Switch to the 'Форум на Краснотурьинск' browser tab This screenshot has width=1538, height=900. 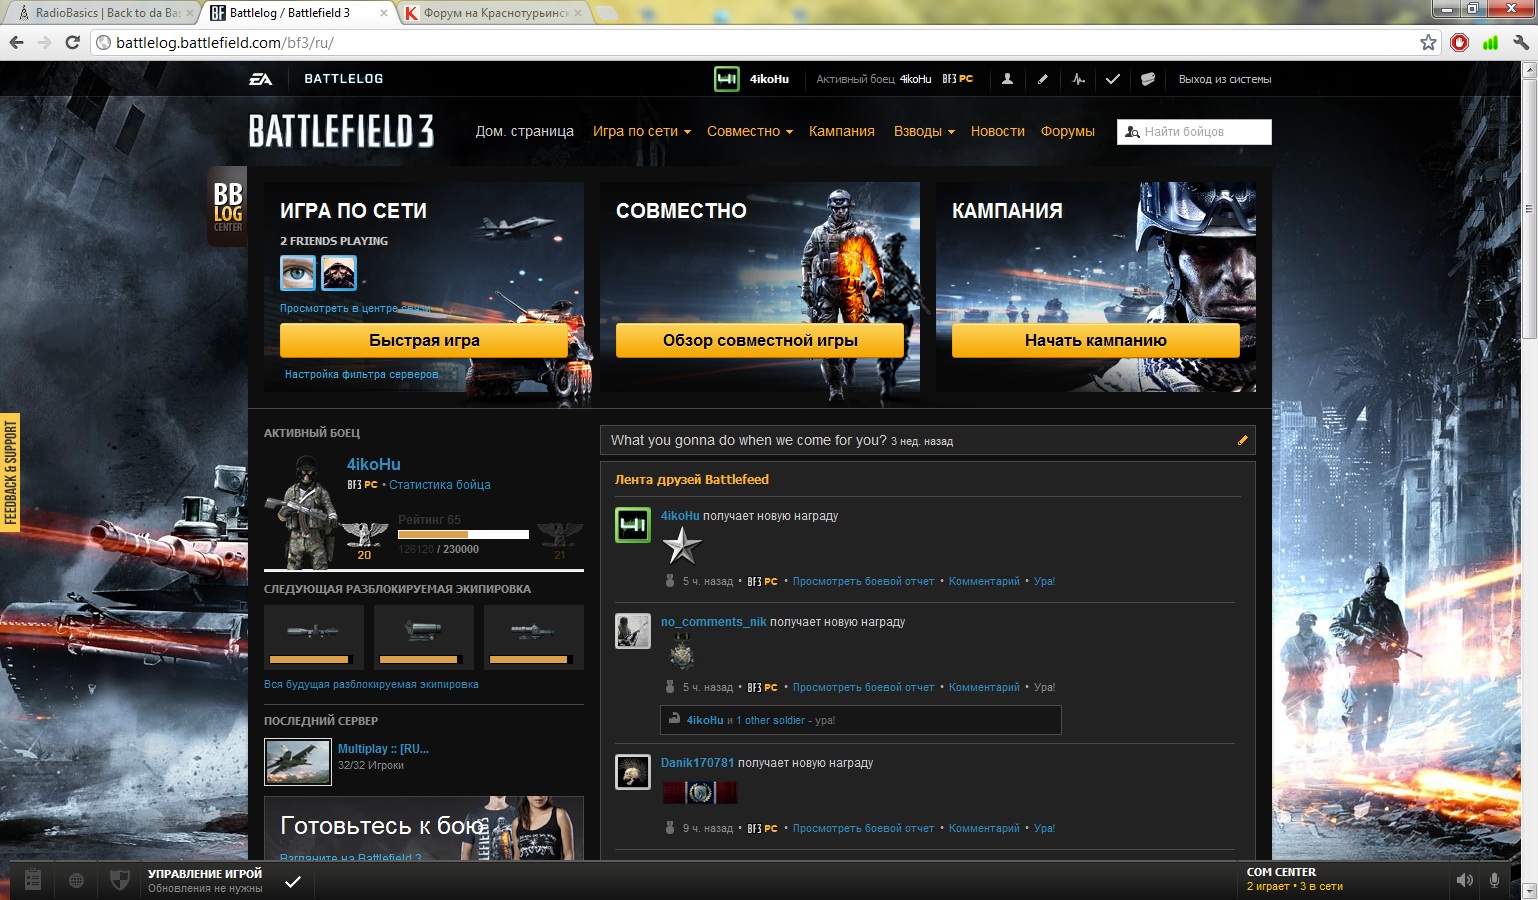(494, 13)
